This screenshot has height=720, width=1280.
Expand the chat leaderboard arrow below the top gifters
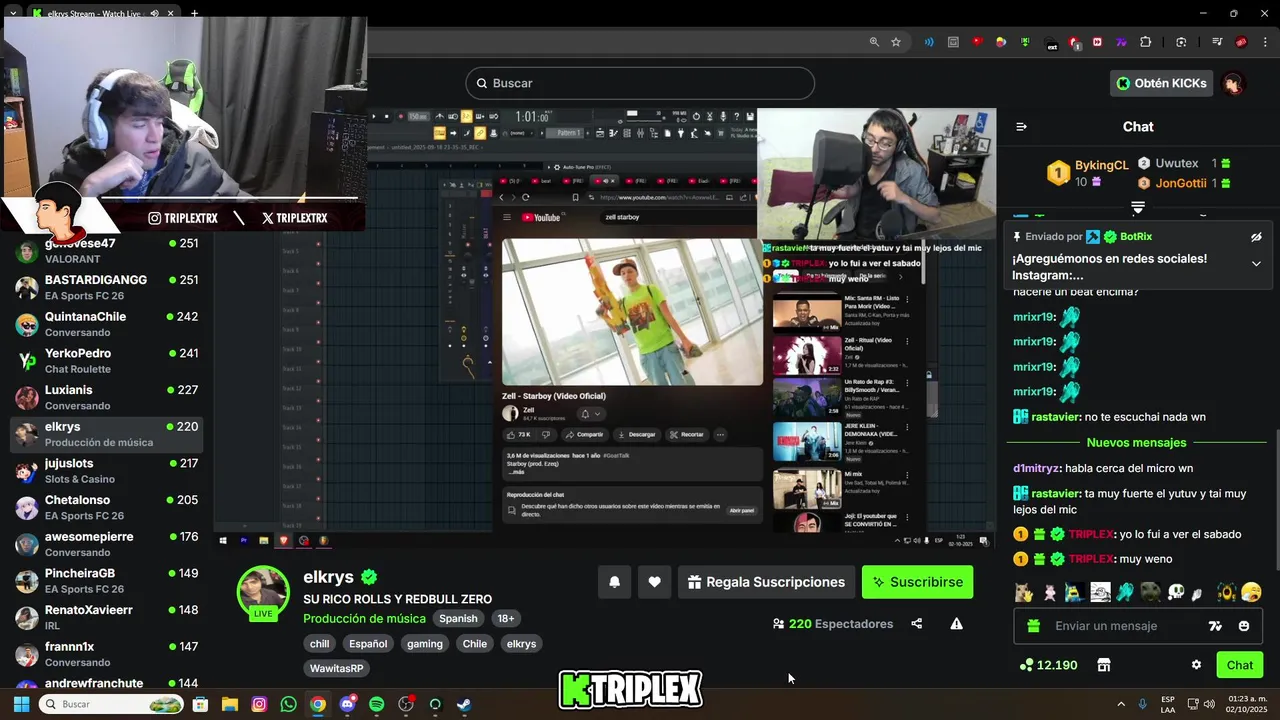pos(1138,207)
